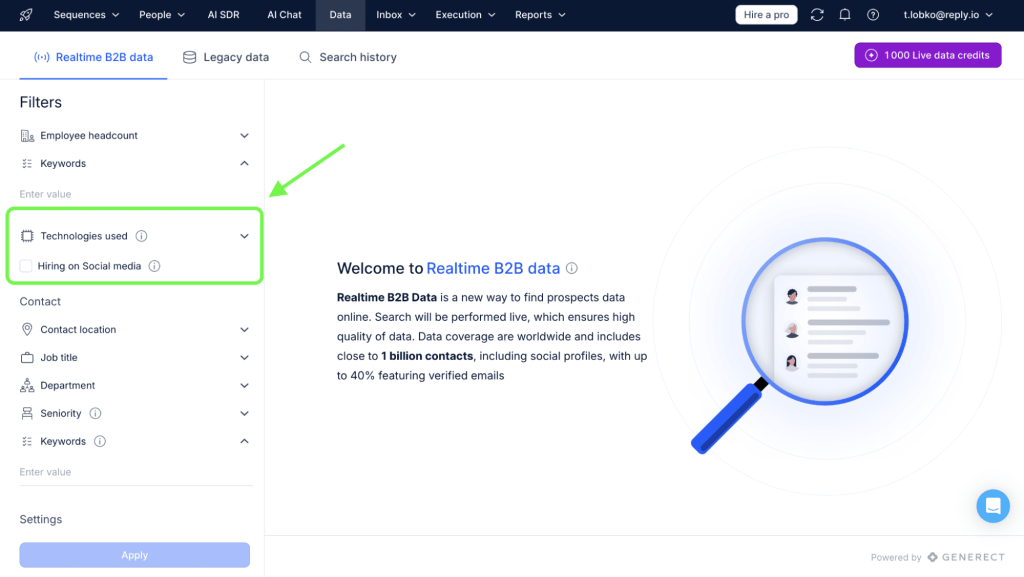Screen dimensions: 1024x577
Task: Open the Search history tab
Action: (x=348, y=57)
